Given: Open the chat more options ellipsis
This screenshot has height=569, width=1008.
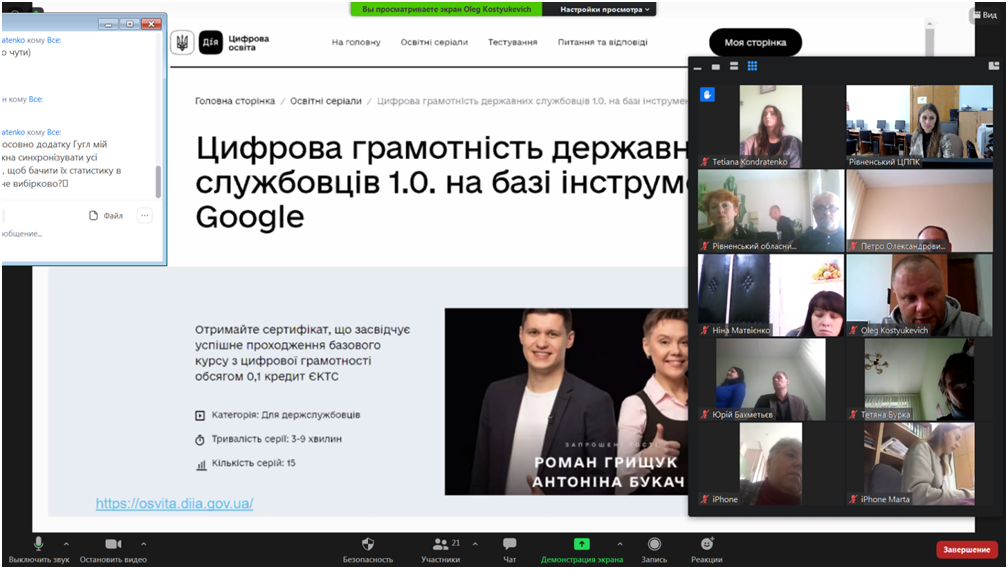Looking at the screenshot, I should [x=145, y=215].
